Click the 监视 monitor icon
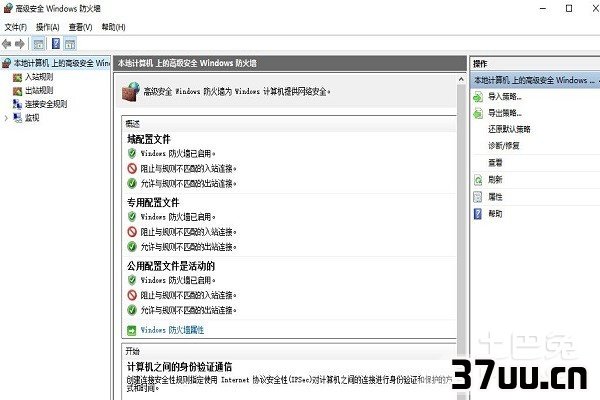Image resolution: width=600 pixels, height=400 pixels. point(17,118)
